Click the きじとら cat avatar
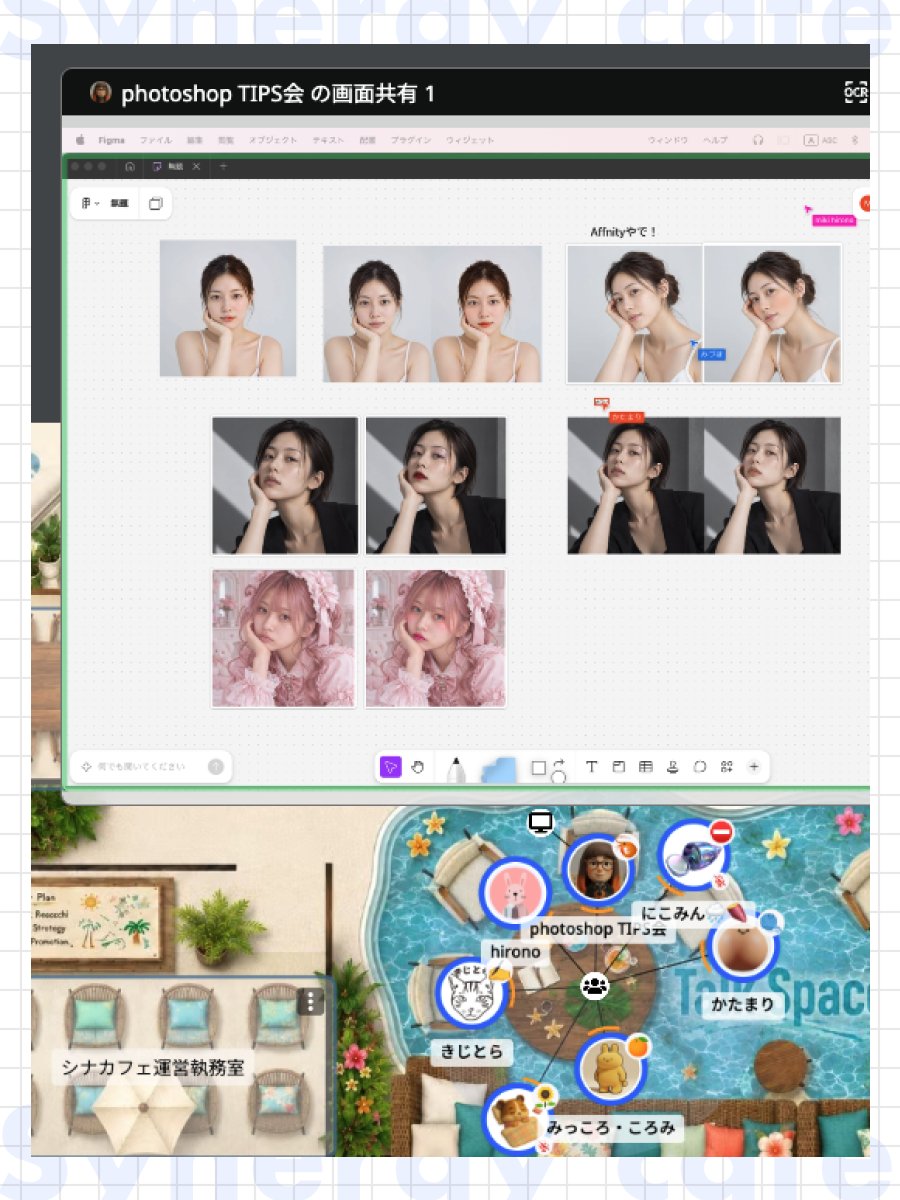Image resolution: width=900 pixels, height=1200 pixels. point(471,994)
